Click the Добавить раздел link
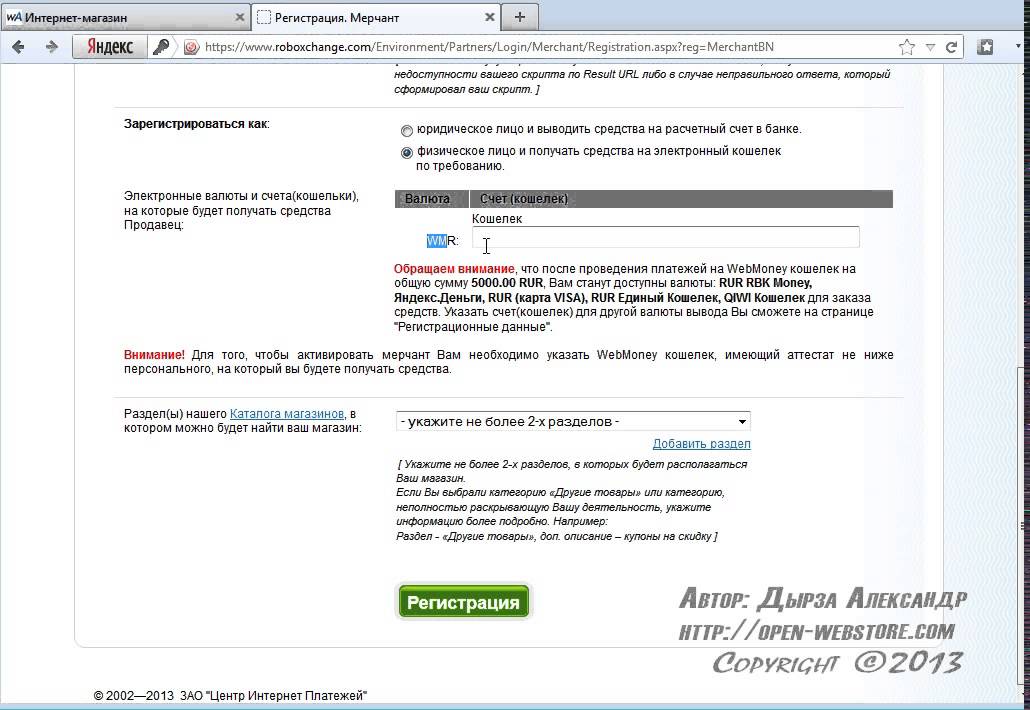Screen dimensions: 1030x710 coord(701,444)
